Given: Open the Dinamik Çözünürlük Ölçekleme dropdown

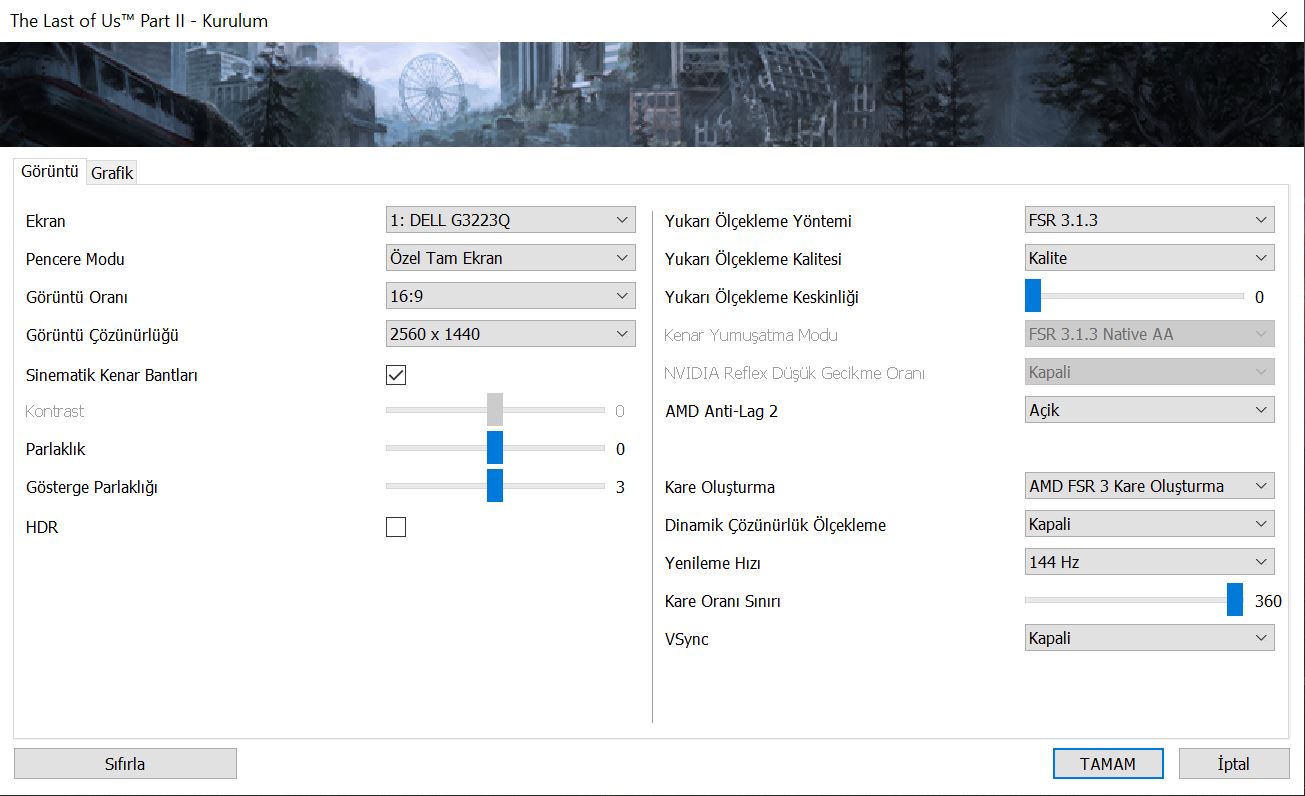Looking at the screenshot, I should [x=1150, y=524].
